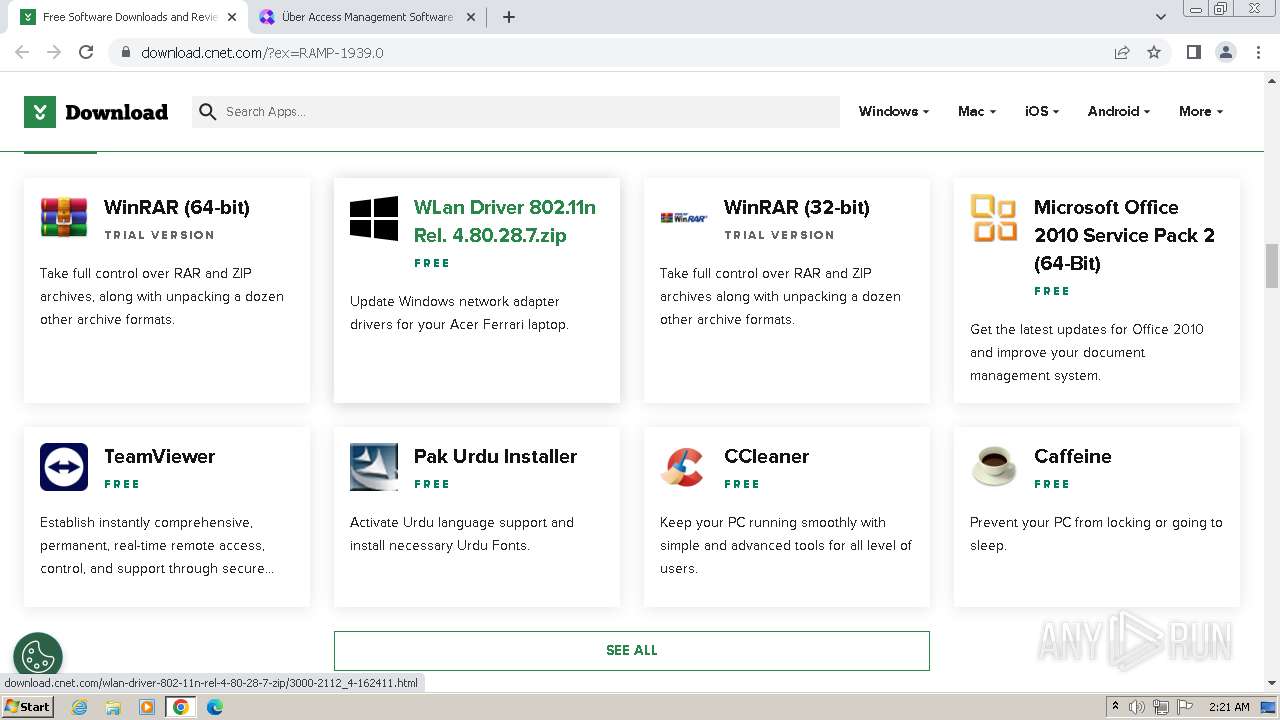Click the search magnifier icon
This screenshot has width=1280, height=720.
point(208,112)
